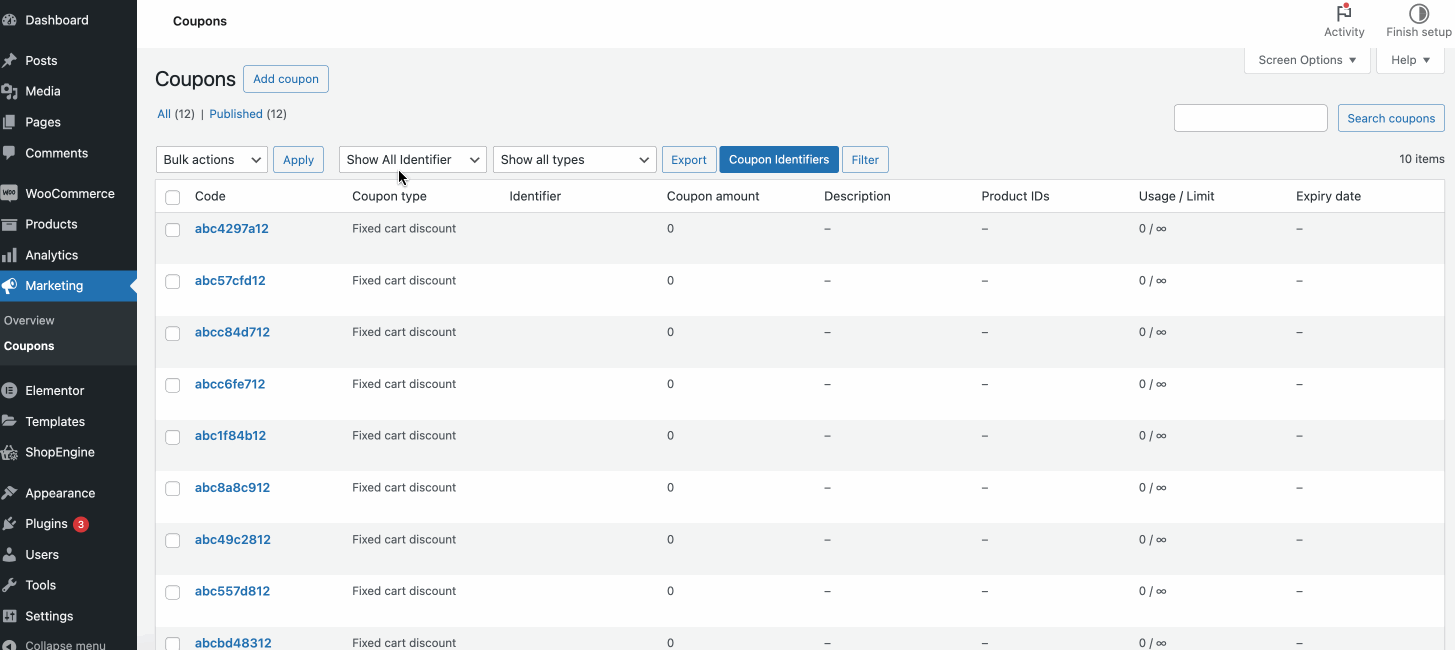Image resolution: width=1455 pixels, height=650 pixels.
Task: Check the box for coupon abc557d812
Action: point(173,592)
